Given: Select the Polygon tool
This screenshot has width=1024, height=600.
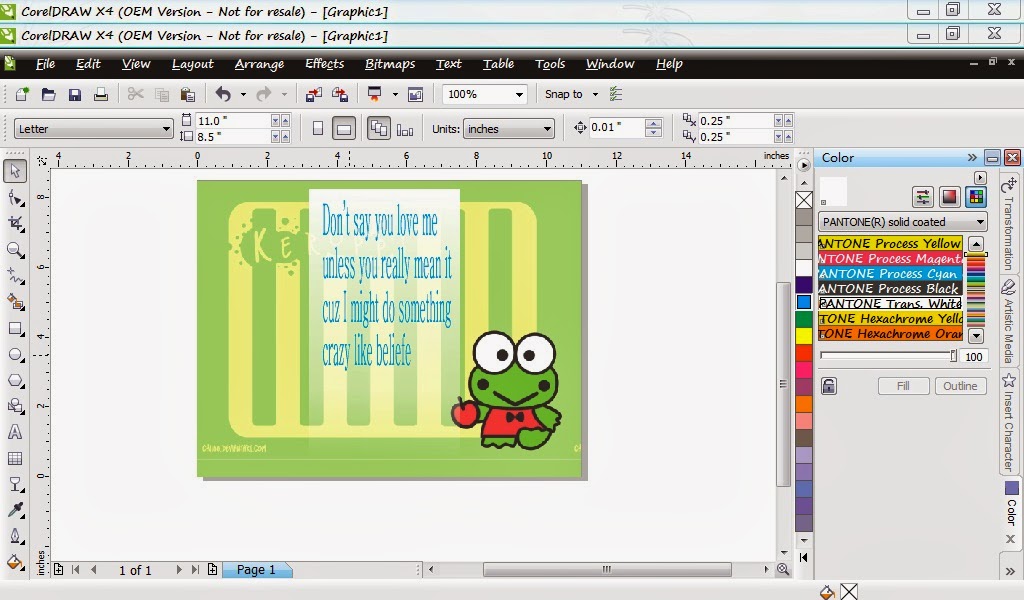Looking at the screenshot, I should coord(15,381).
